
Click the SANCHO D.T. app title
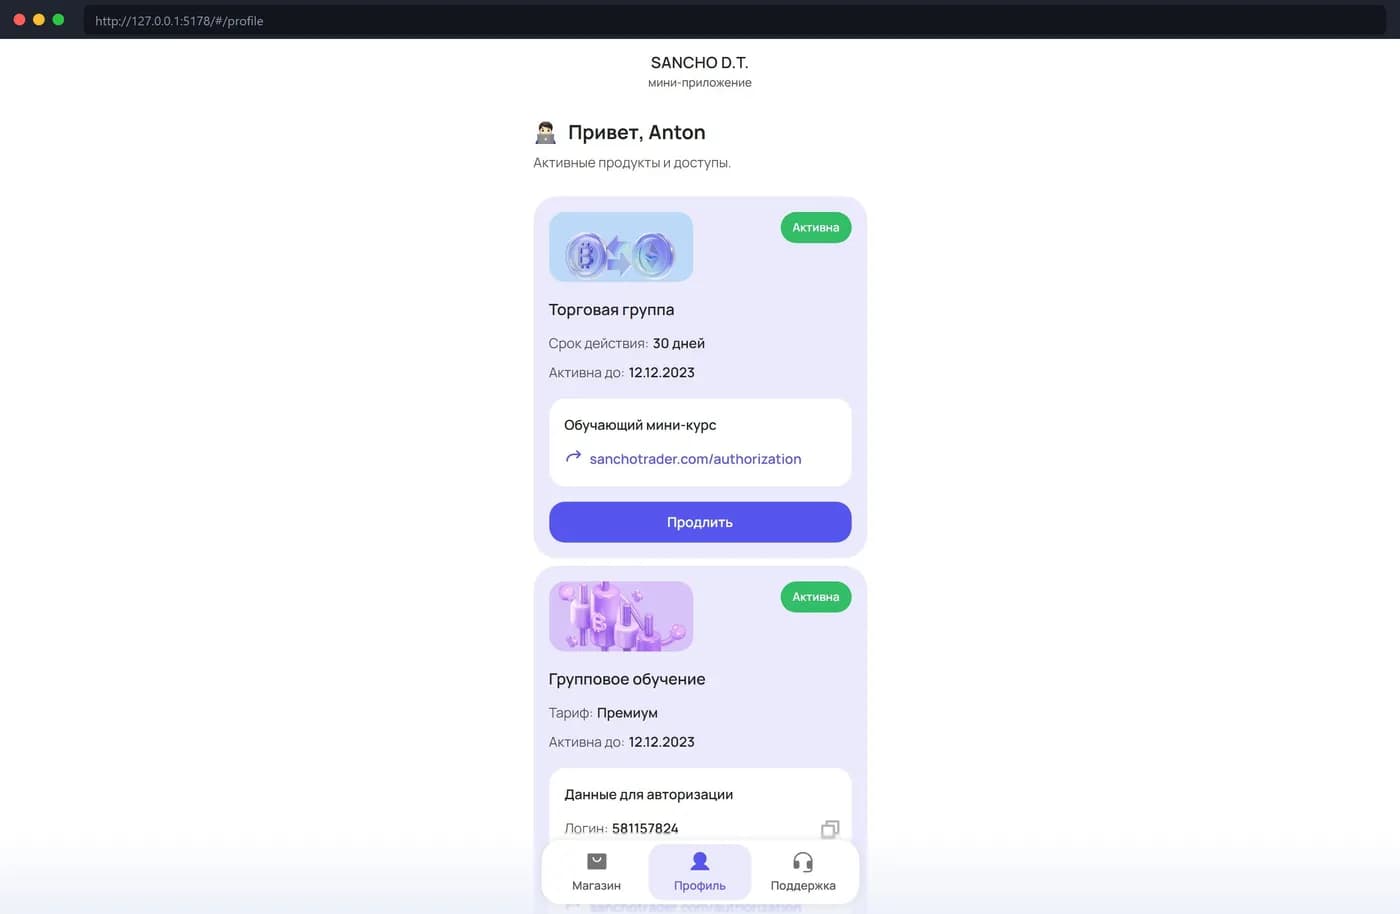(x=699, y=63)
